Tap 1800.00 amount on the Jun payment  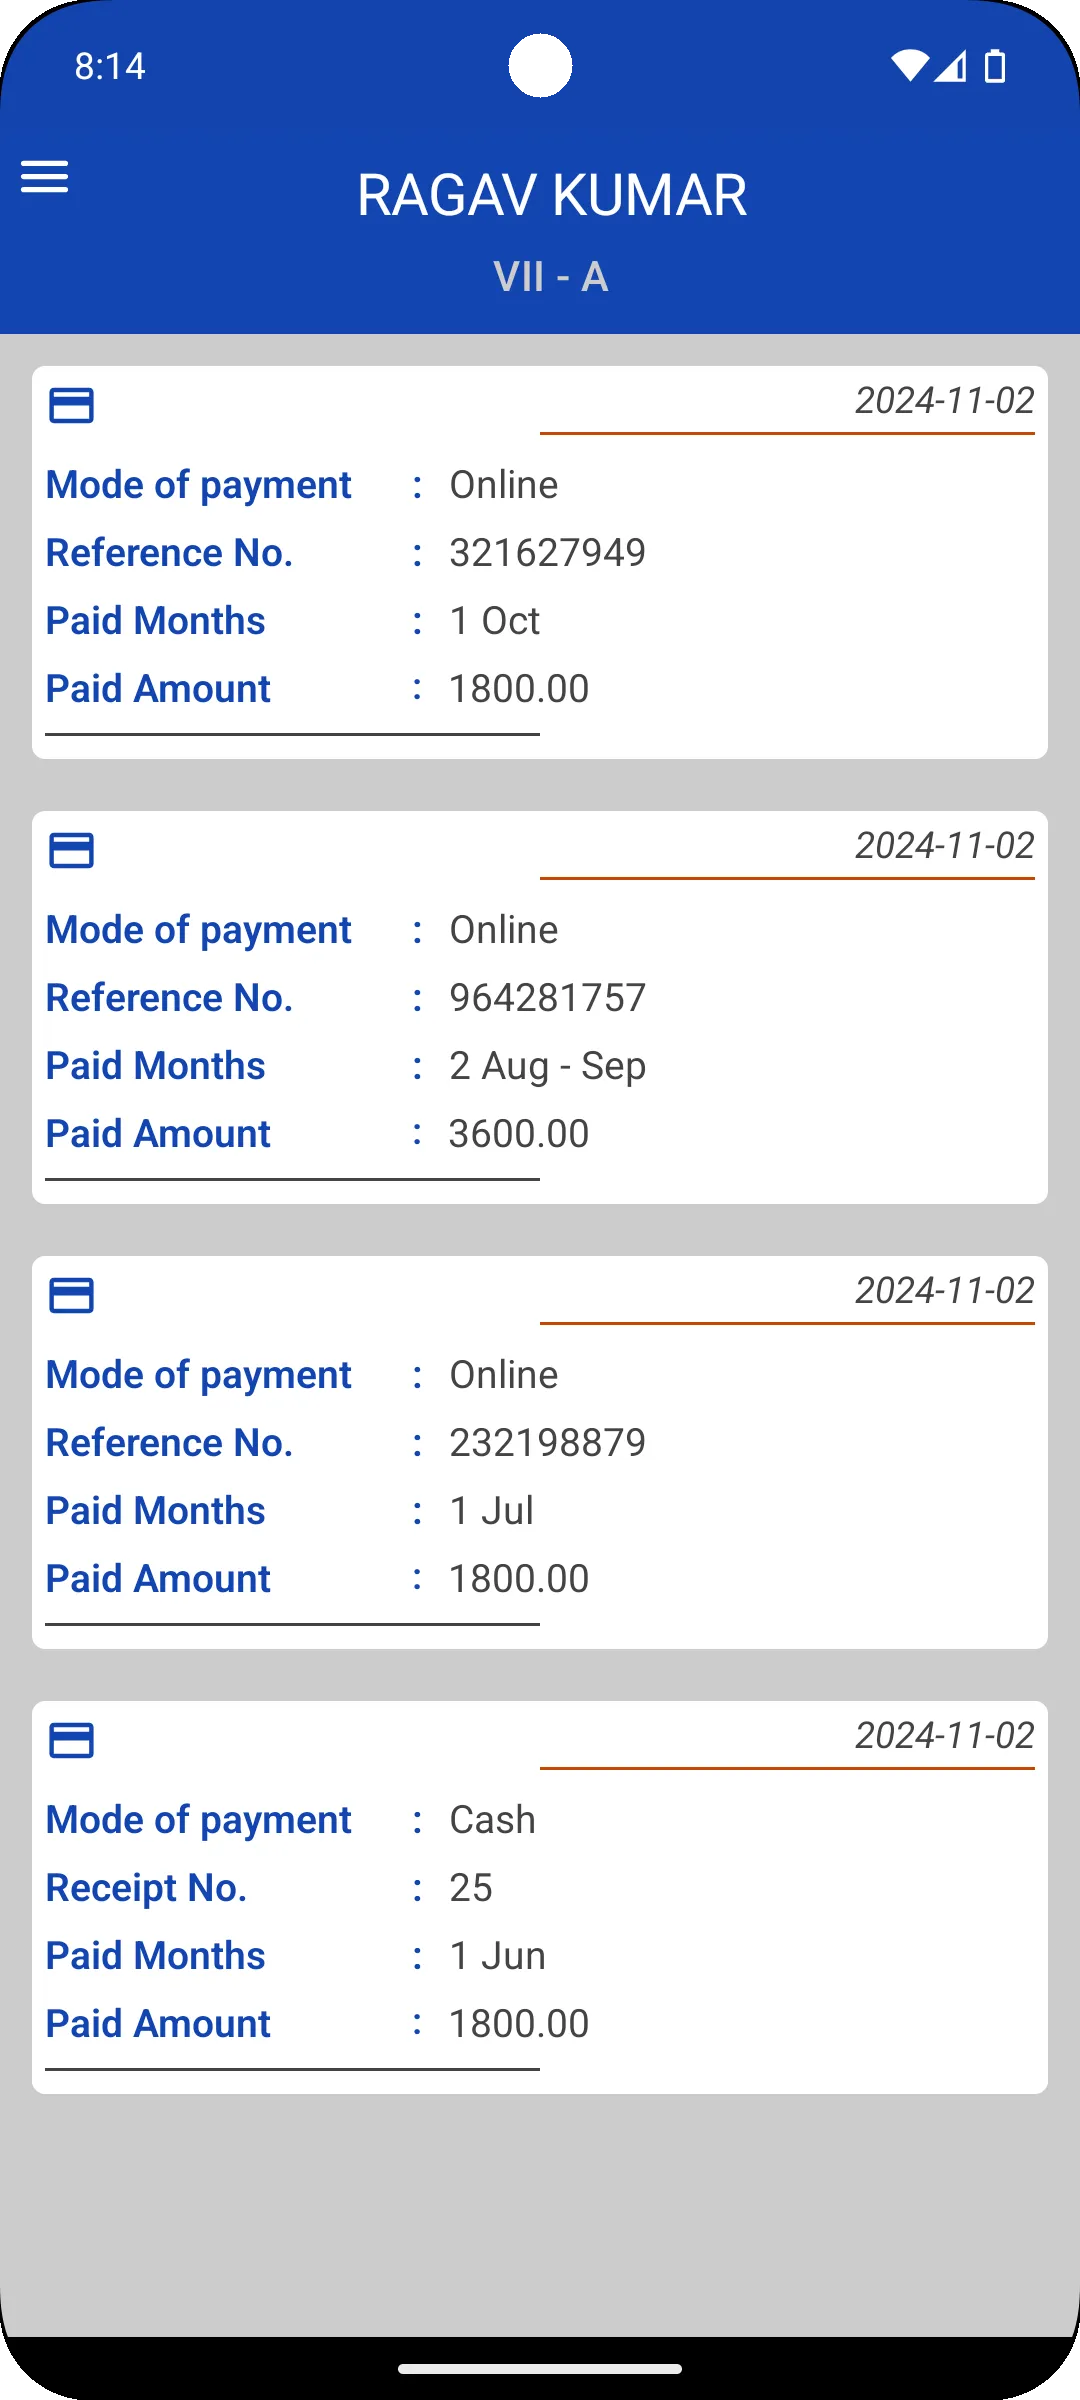coord(519,2024)
